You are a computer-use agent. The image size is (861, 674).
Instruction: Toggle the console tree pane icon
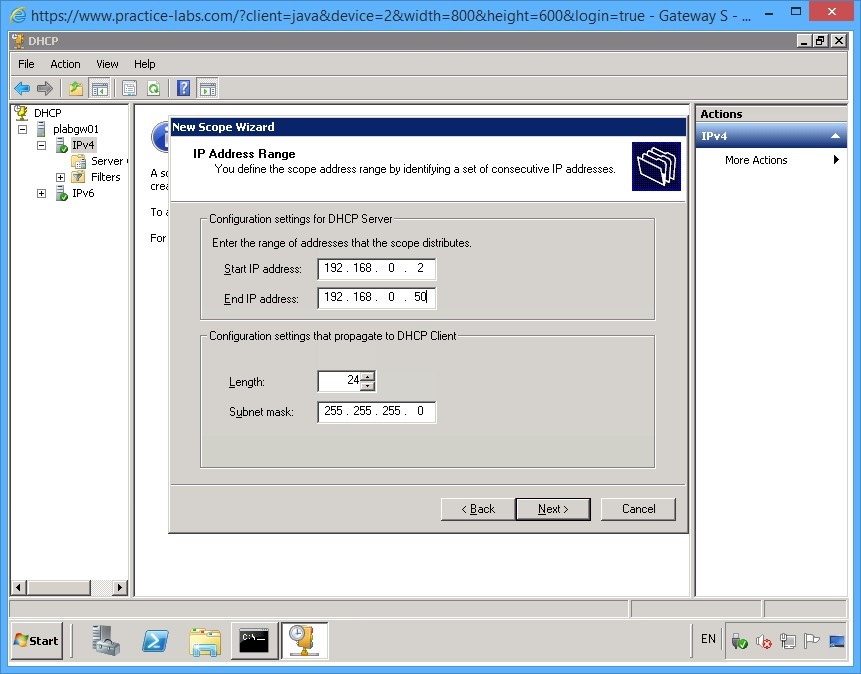coord(101,88)
